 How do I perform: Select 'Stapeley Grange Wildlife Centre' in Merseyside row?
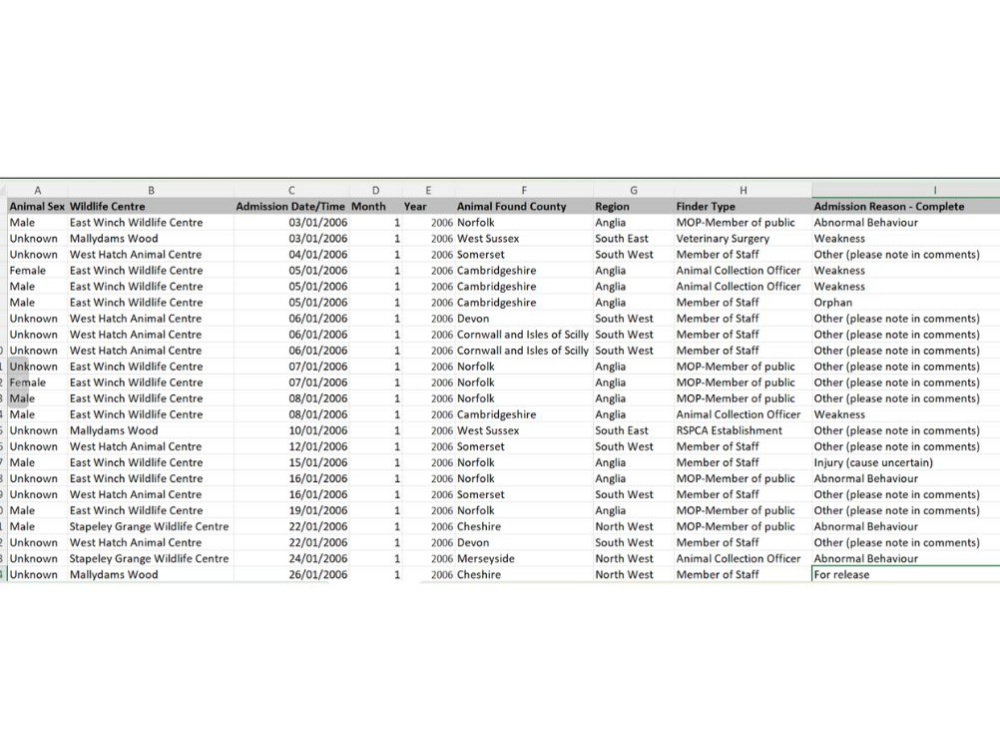pos(151,559)
